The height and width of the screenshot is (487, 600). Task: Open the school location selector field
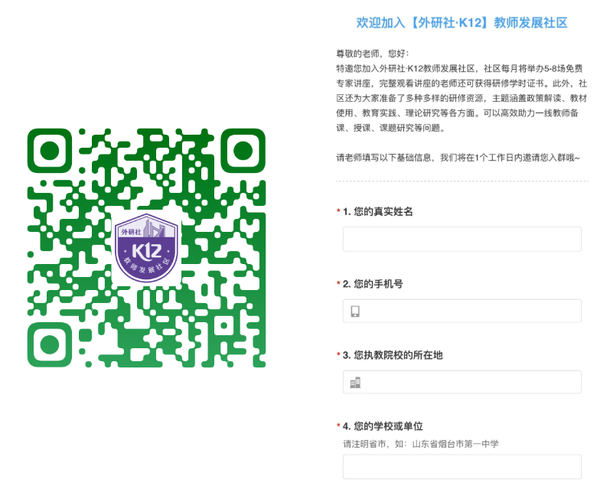pos(462,382)
